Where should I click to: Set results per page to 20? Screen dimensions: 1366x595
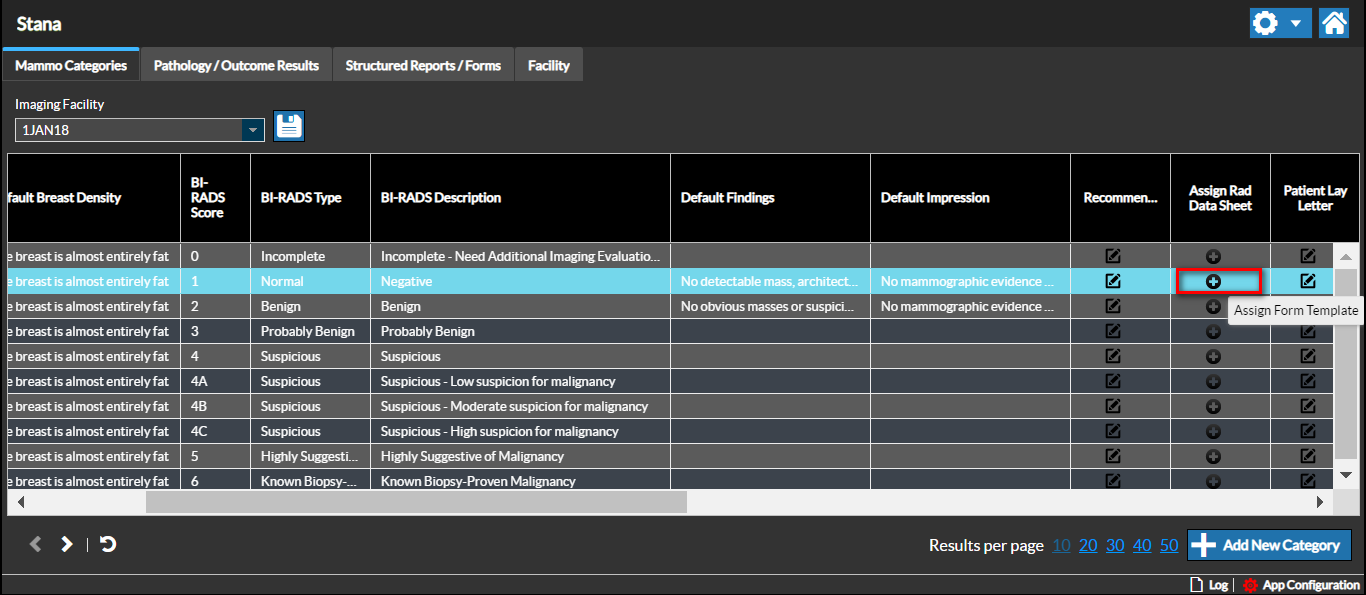click(1088, 545)
